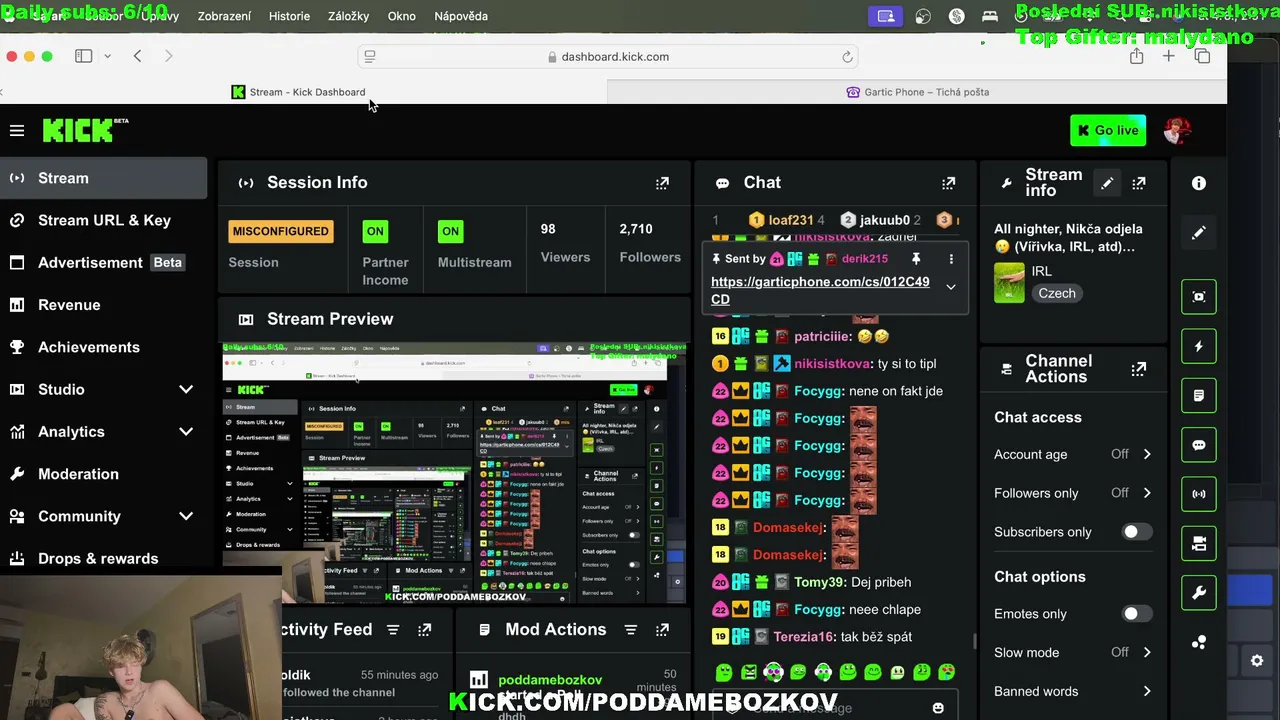The width and height of the screenshot is (1280, 720).
Task: Open the Advertisement page
Action: 104,263
